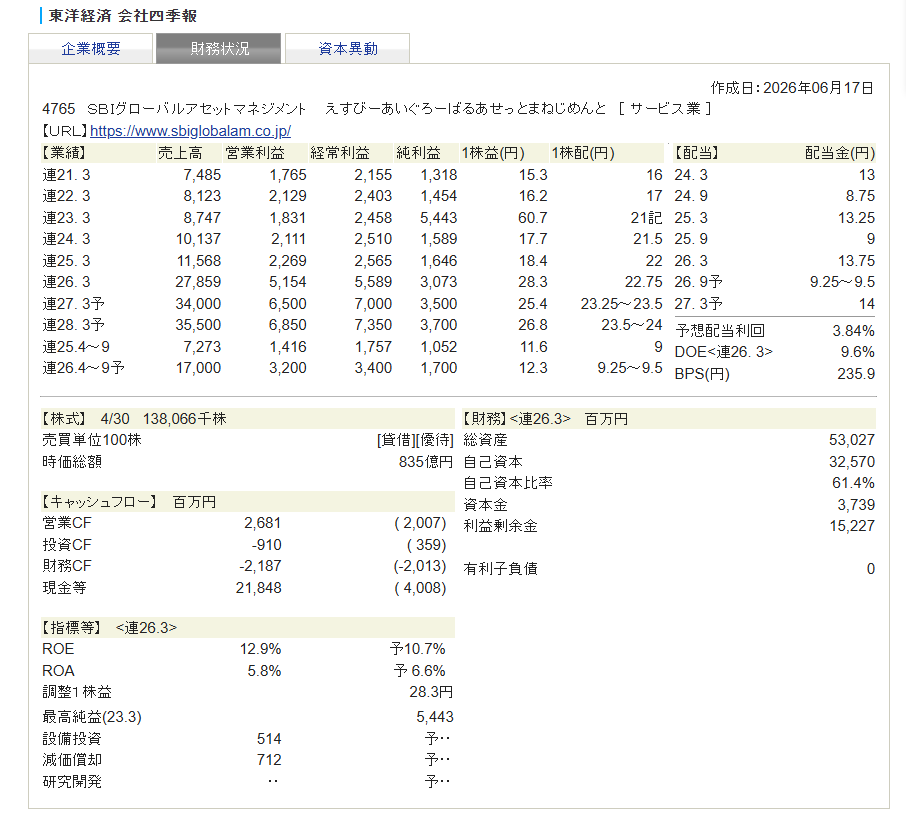Click the 最高純益(23.3) label
The image size is (906, 826).
pos(92,717)
